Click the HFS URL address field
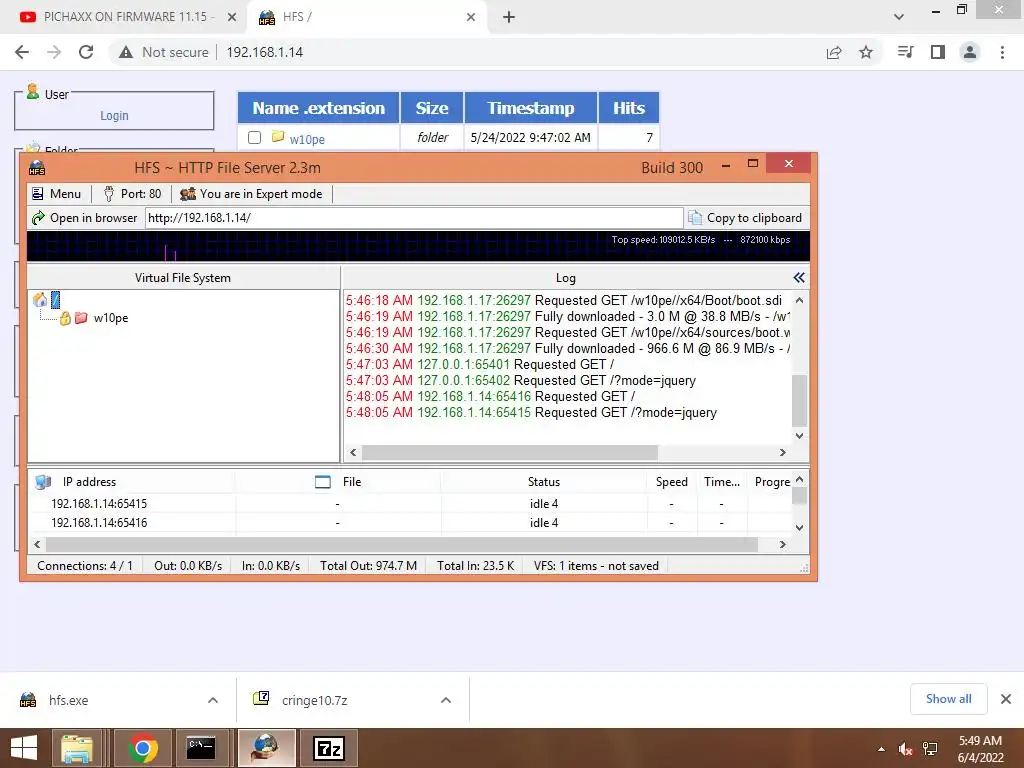The height and width of the screenshot is (768, 1024). (x=414, y=218)
